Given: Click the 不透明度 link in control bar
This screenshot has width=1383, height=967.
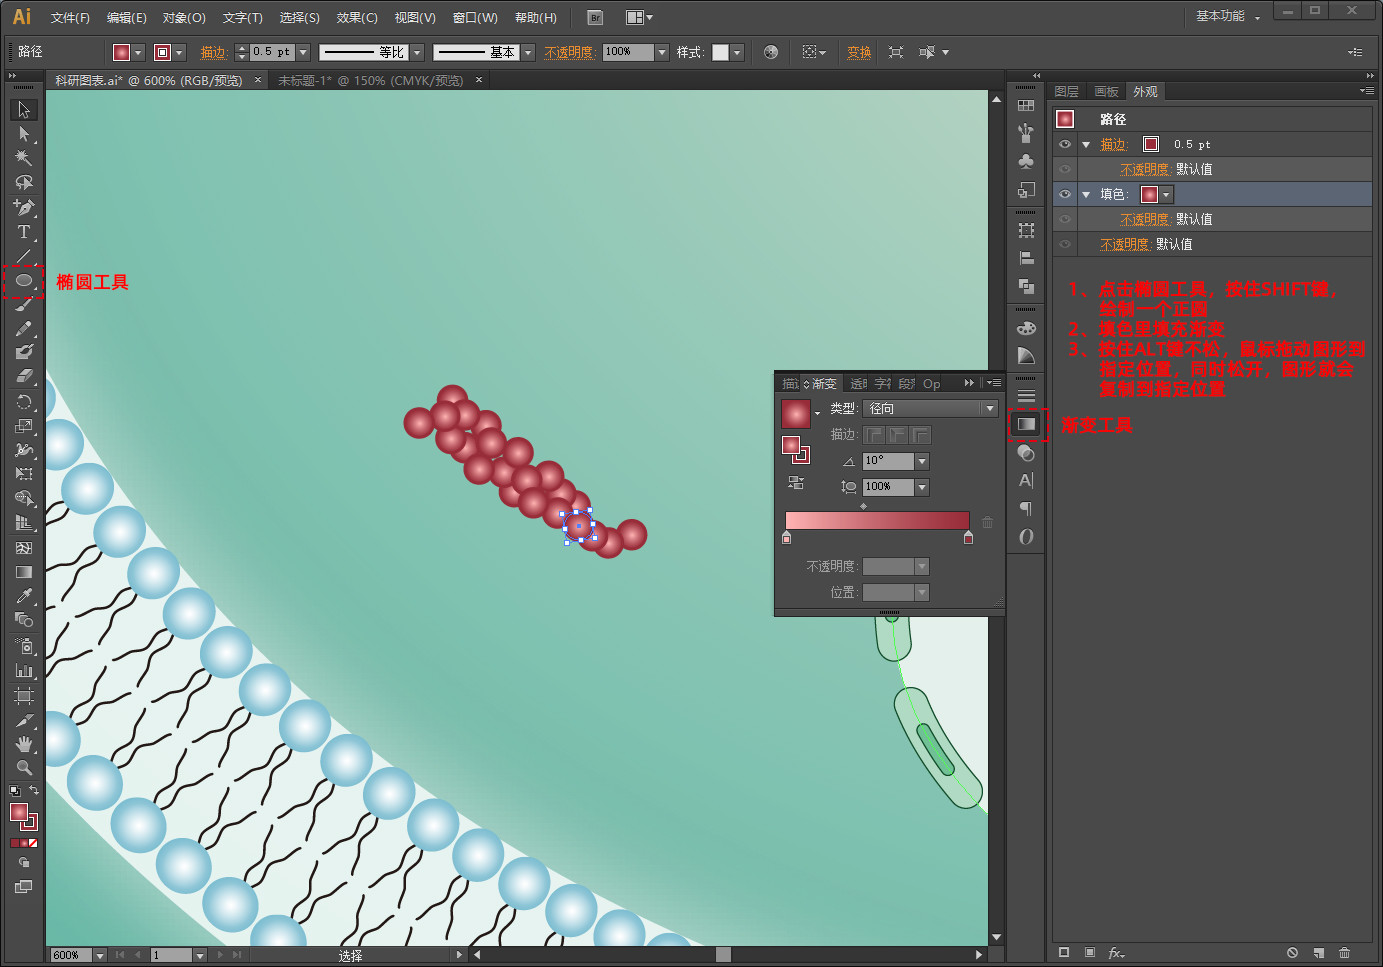Looking at the screenshot, I should coord(570,52).
